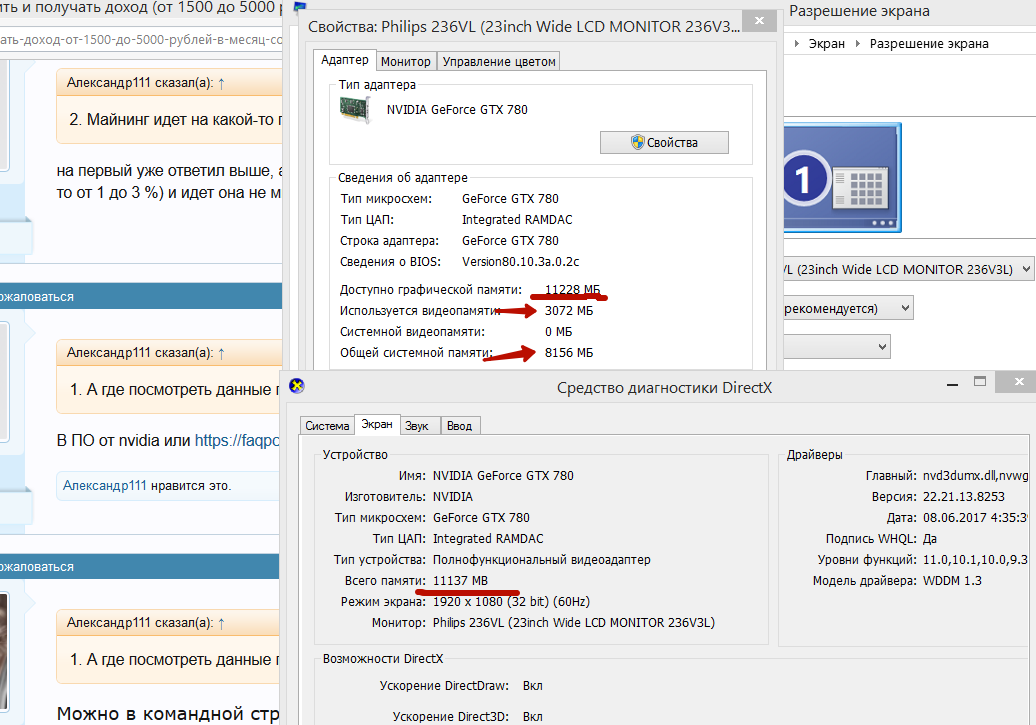Click the driver version 22.21.13.8253
1036x725 pixels.
[963, 497]
